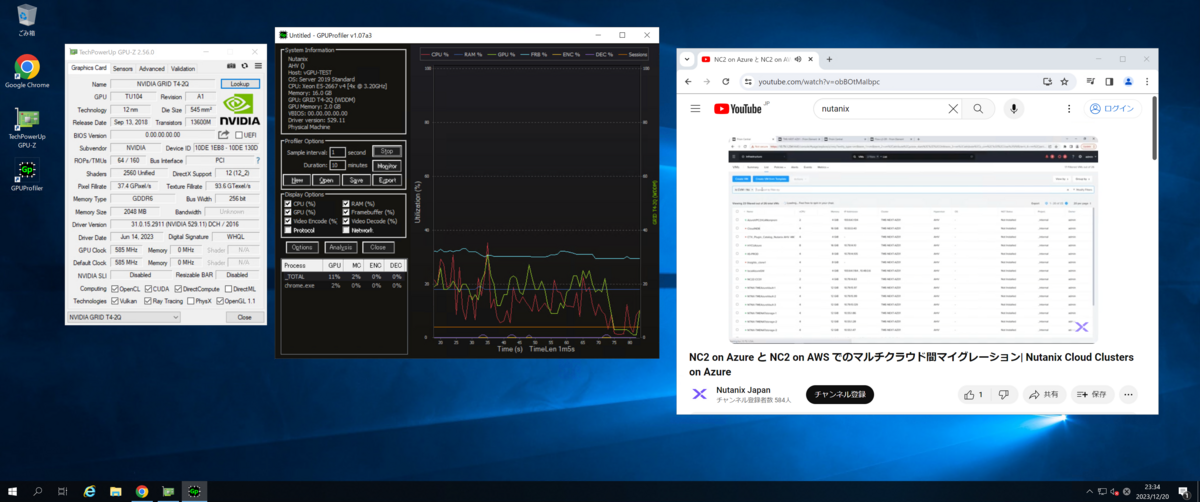Click Bus Interface question mark icon
This screenshot has width=1200, height=502.
[x=257, y=160]
